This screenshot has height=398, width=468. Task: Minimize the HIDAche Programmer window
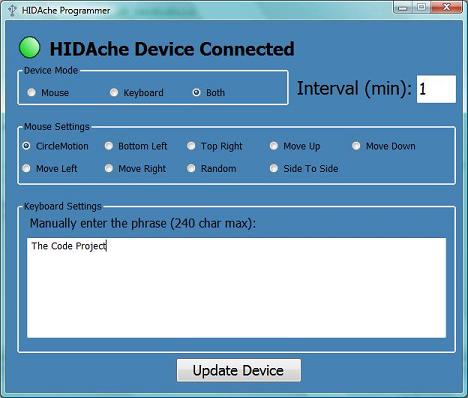[403, 7]
